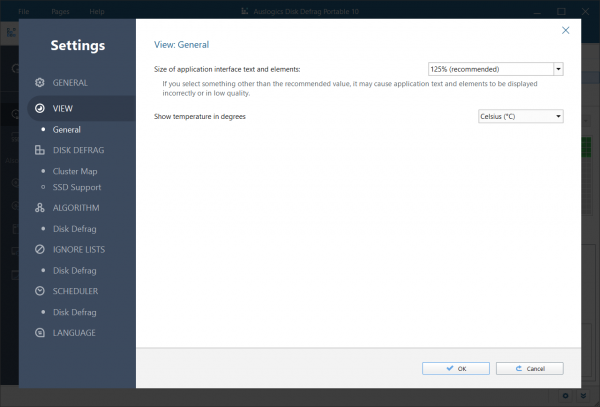Click the Algorithm section icon
600x407 pixels.
(x=39, y=208)
